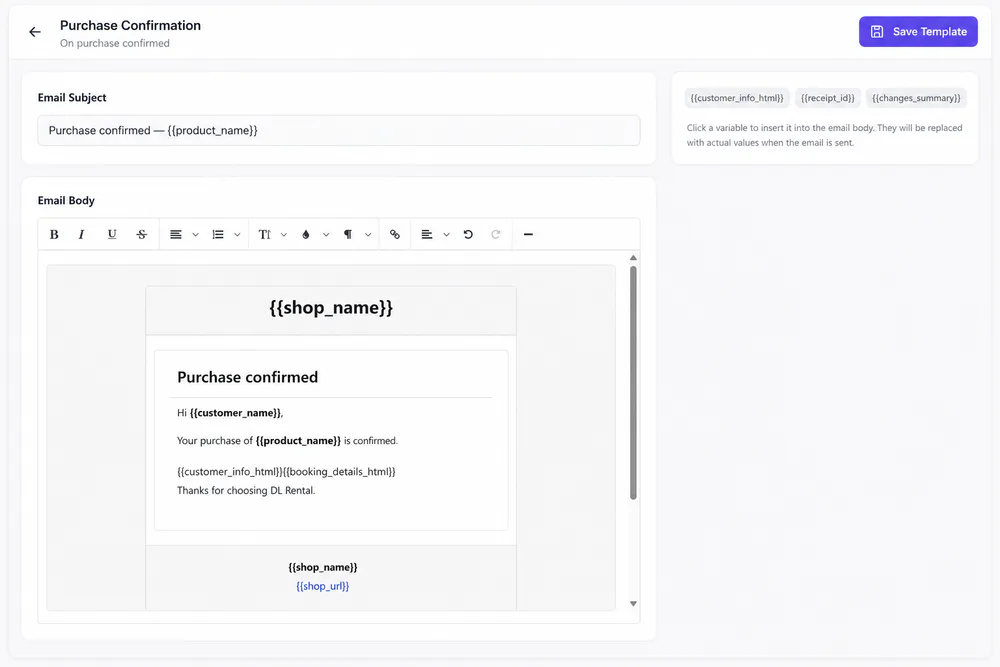
Task: Expand the text color dropdown chevron
Action: [x=326, y=235]
